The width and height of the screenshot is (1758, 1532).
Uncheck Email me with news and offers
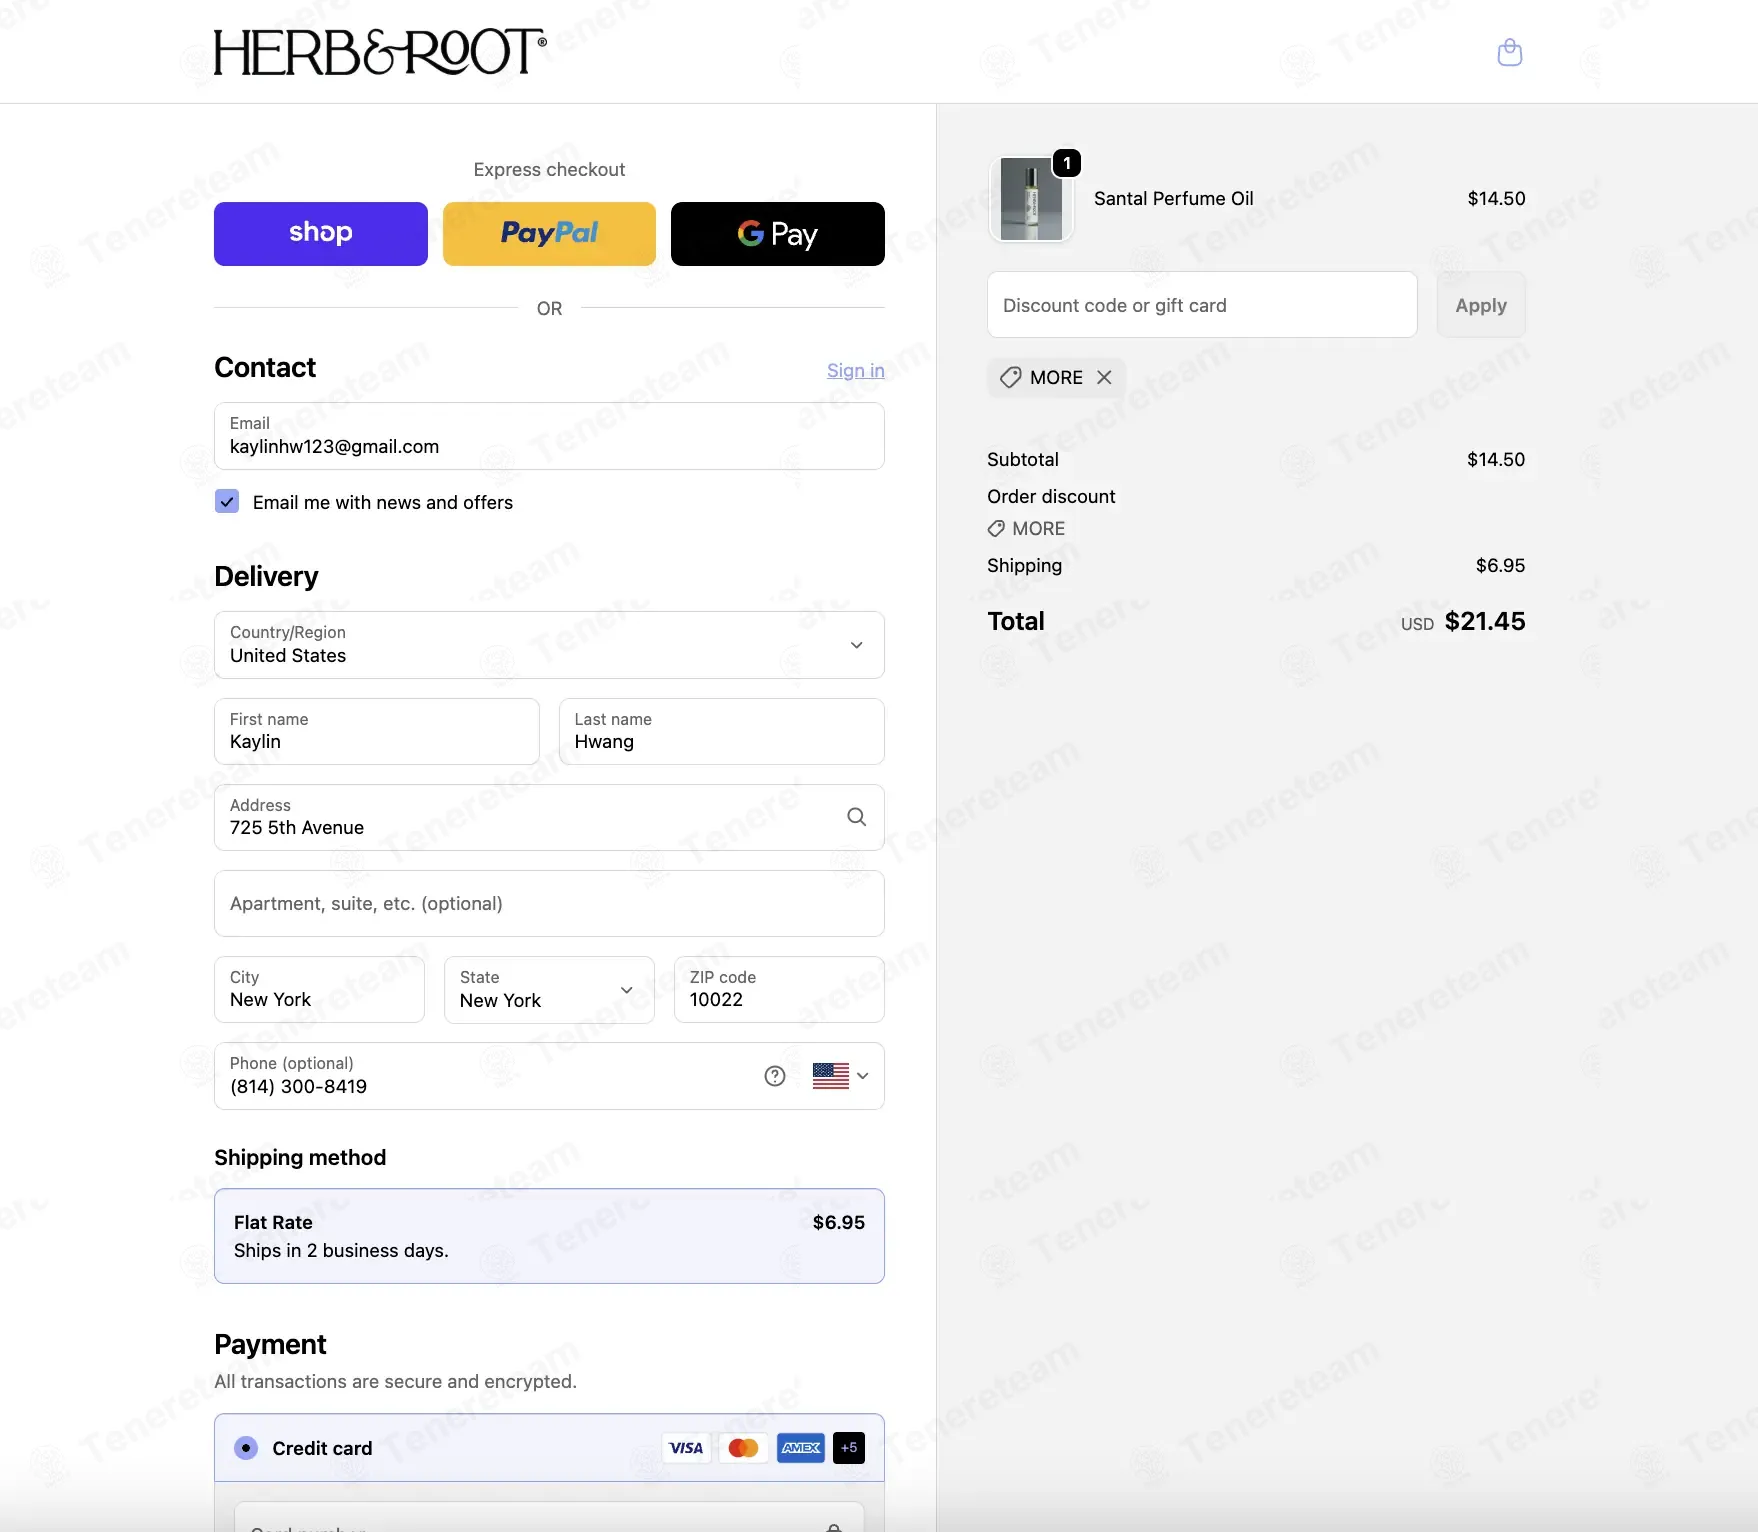pyautogui.click(x=227, y=502)
